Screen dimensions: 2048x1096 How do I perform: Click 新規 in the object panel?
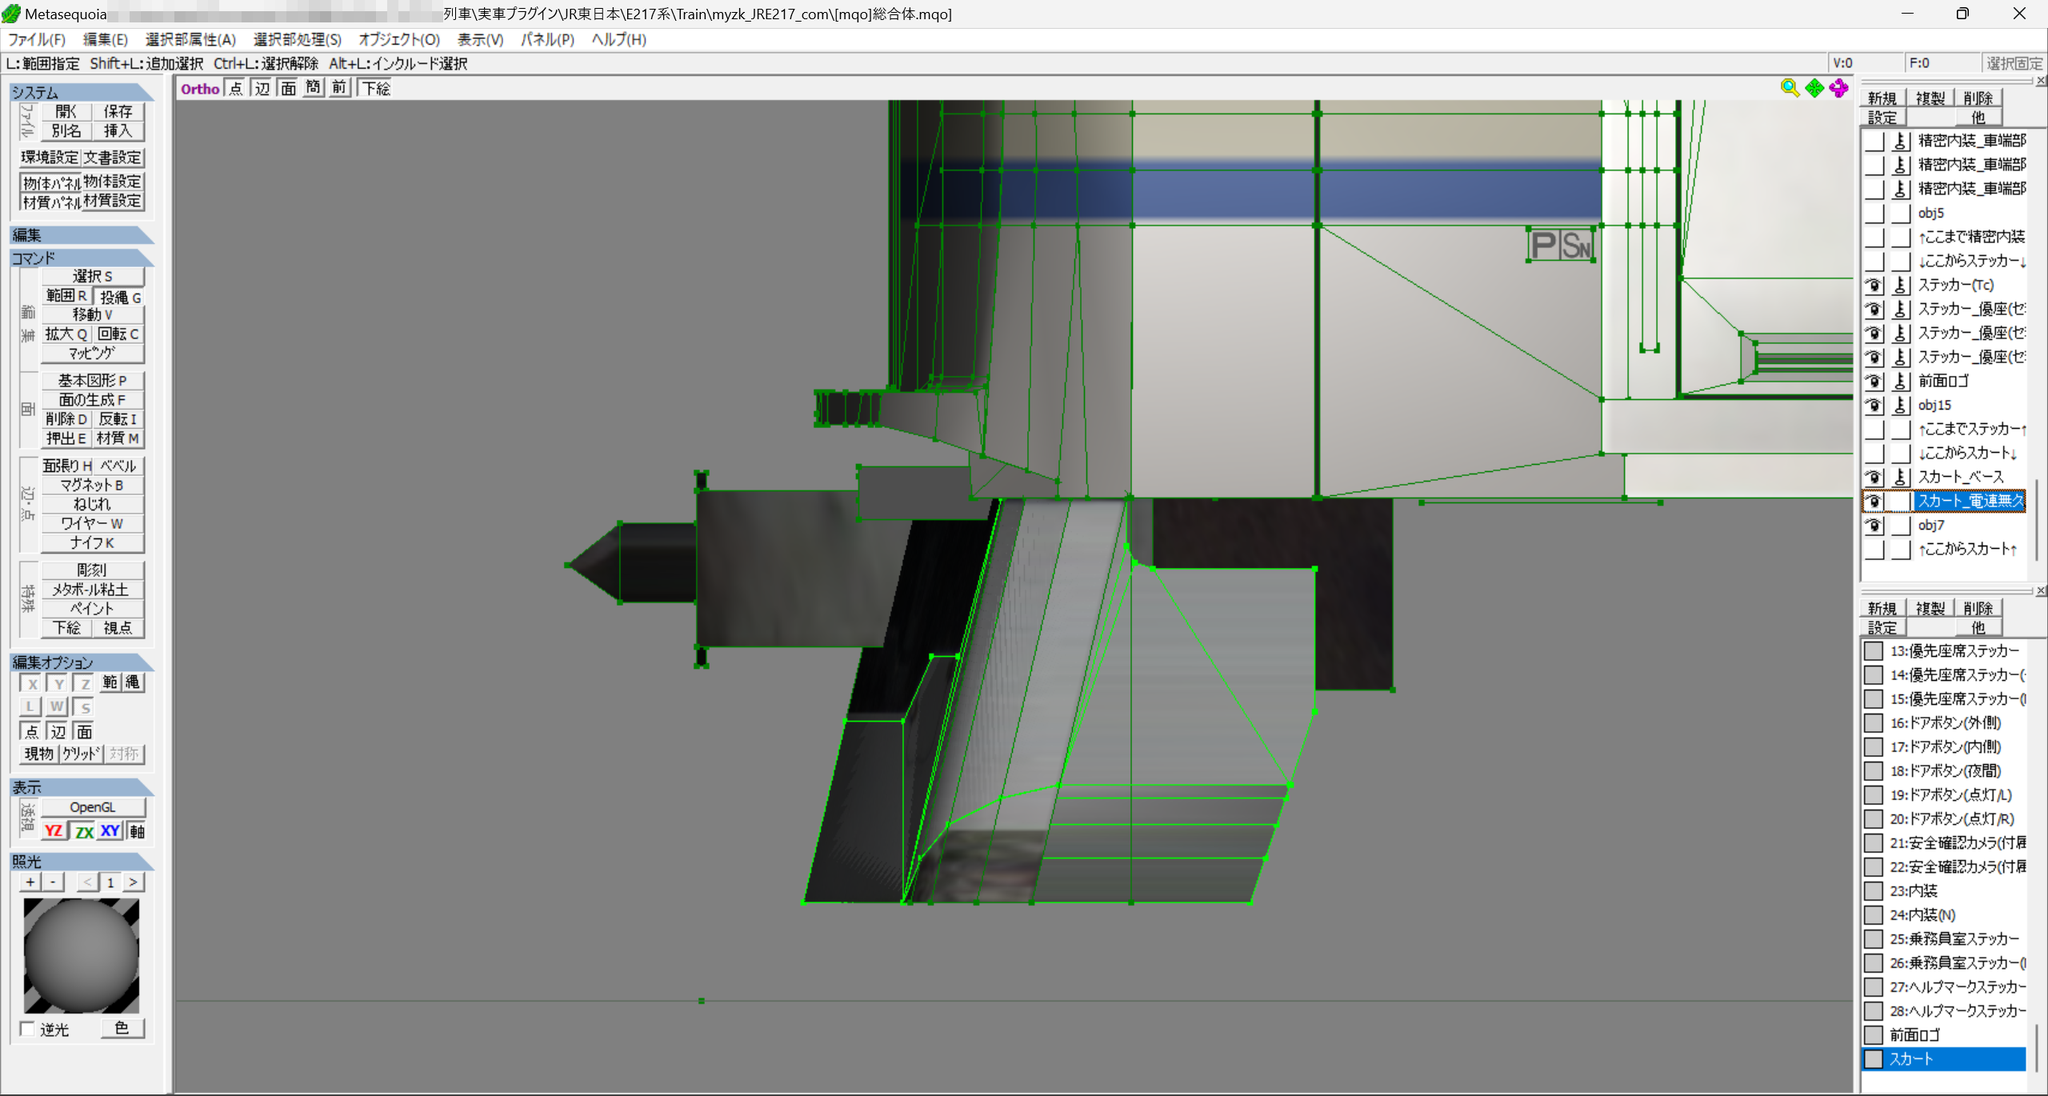[x=1881, y=98]
